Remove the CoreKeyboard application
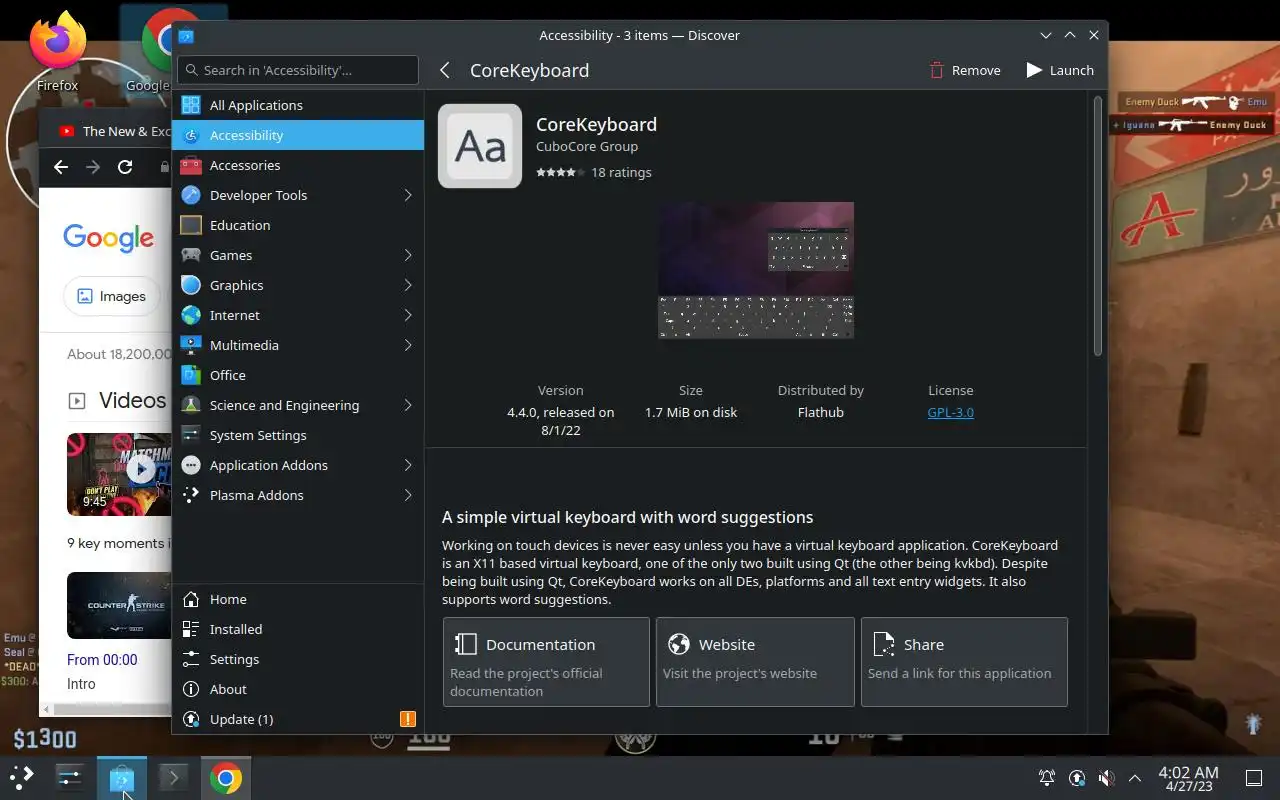 965,70
